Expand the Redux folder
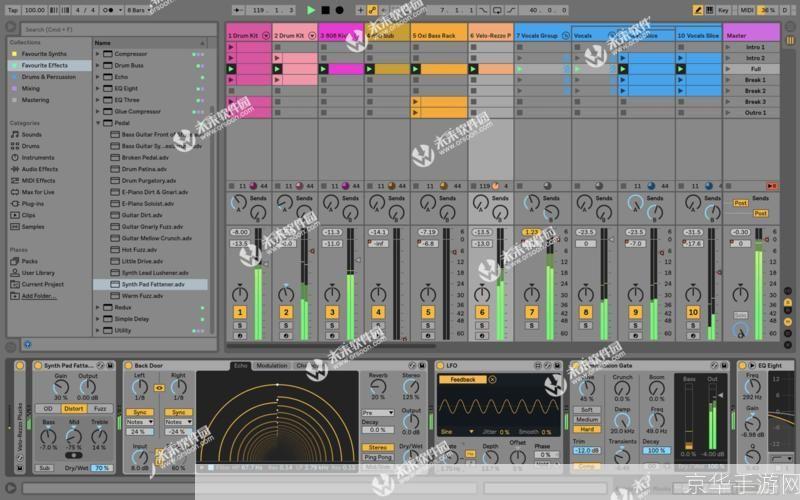This screenshot has width=800, height=500. (x=97, y=307)
